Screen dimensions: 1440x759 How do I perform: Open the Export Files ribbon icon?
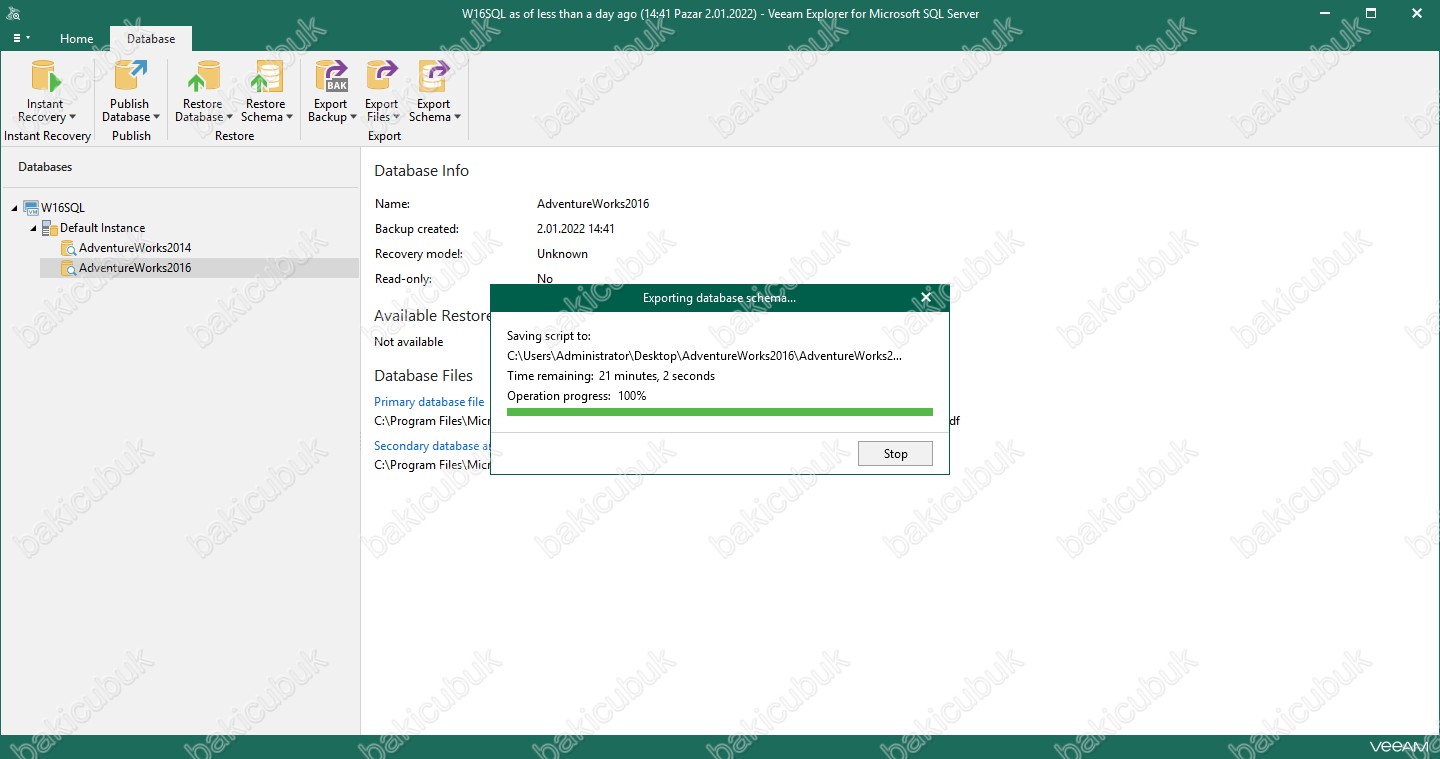coord(381,77)
